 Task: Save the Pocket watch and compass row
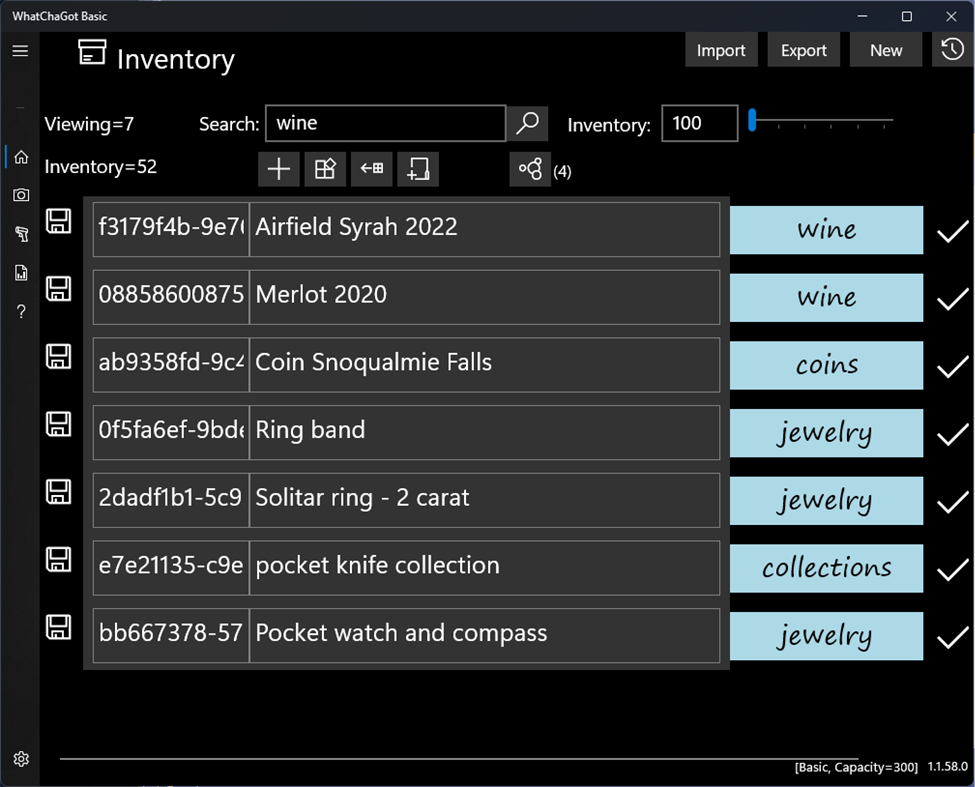click(x=58, y=628)
